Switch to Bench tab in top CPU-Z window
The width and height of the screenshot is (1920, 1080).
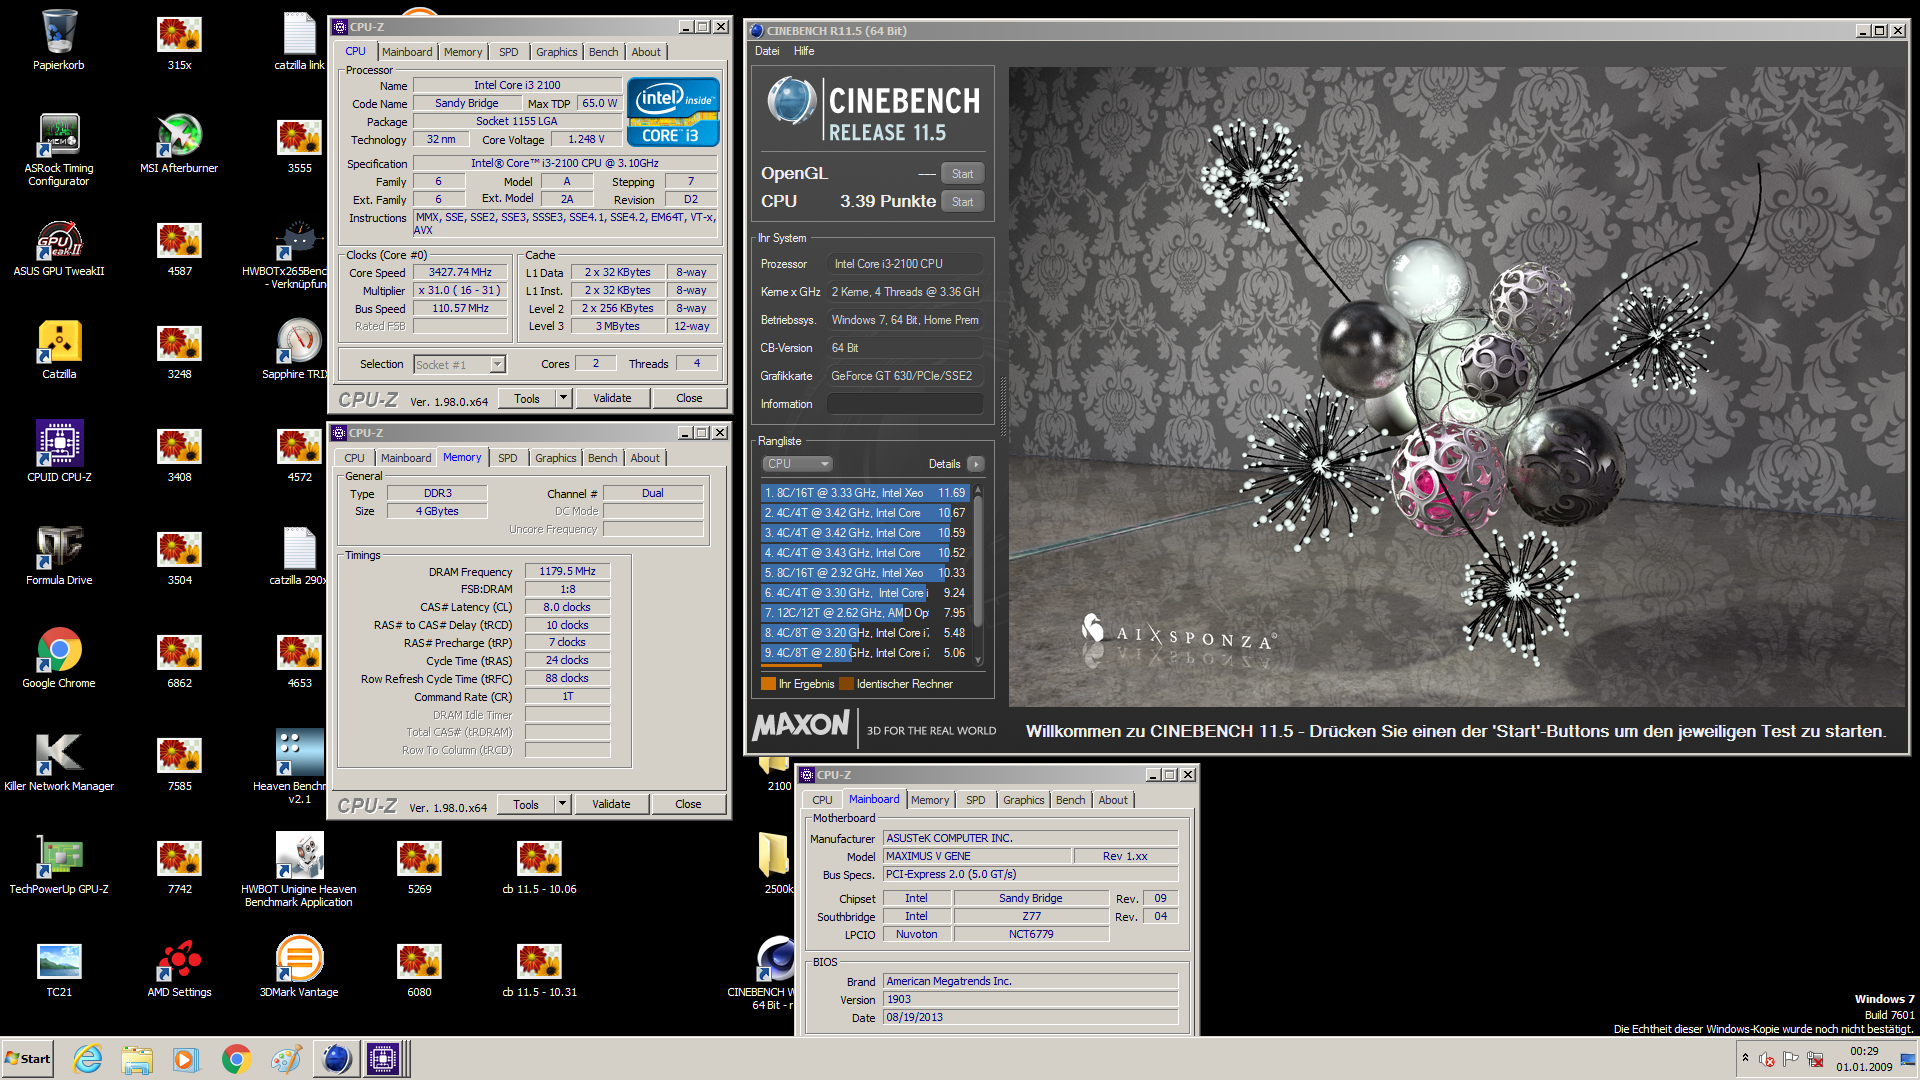(x=603, y=52)
